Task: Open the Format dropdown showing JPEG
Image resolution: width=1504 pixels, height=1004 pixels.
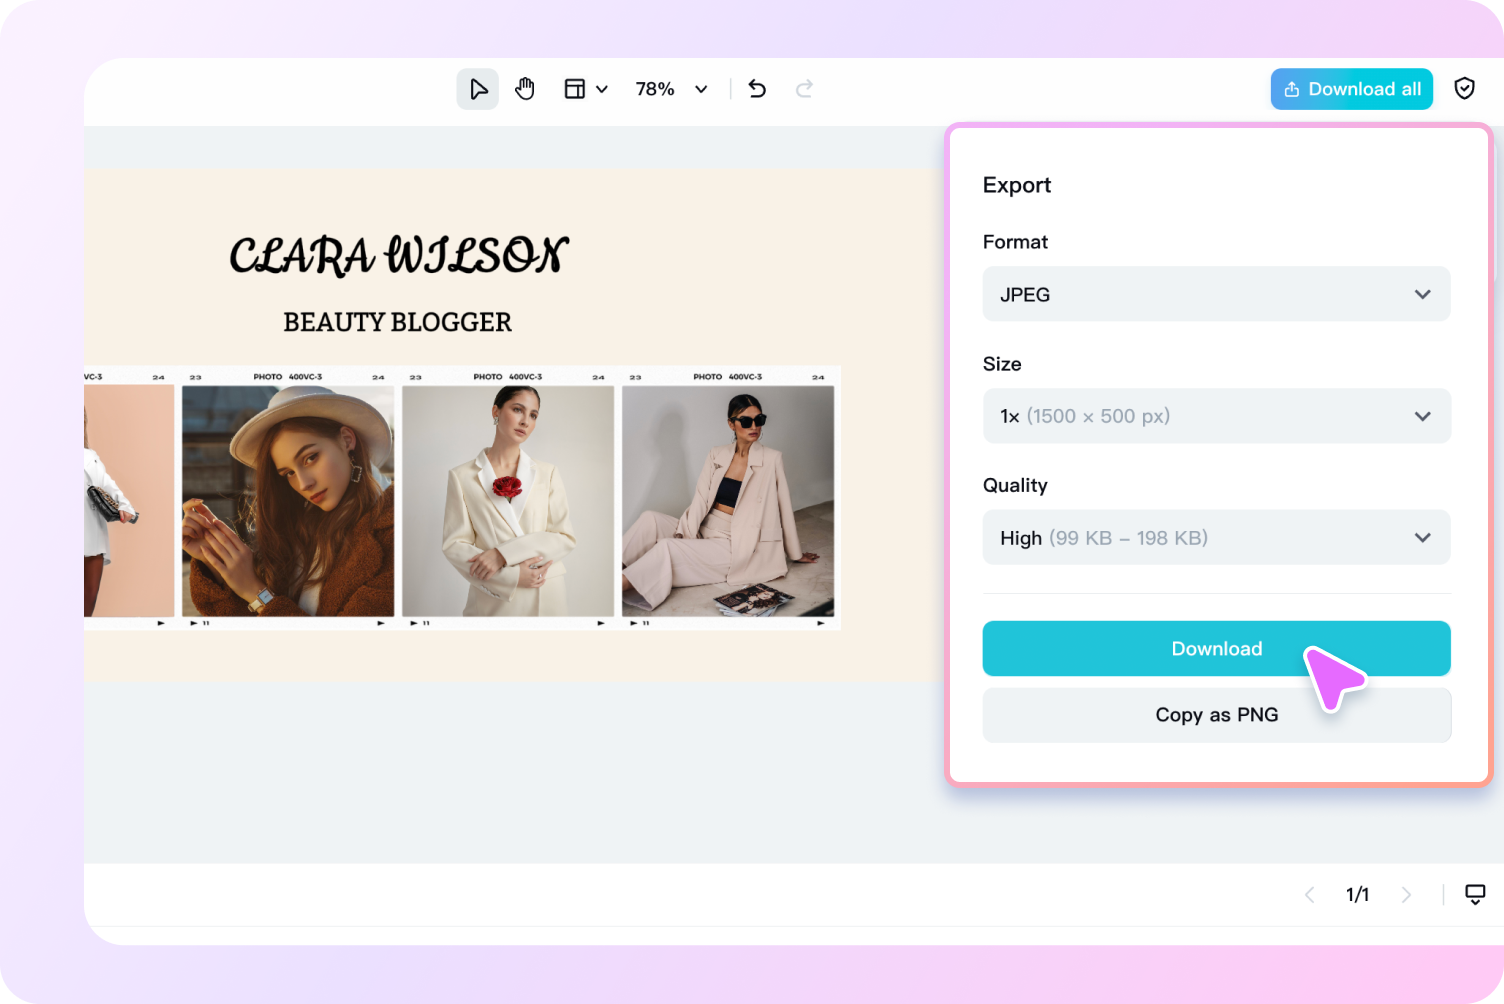Action: tap(1216, 294)
